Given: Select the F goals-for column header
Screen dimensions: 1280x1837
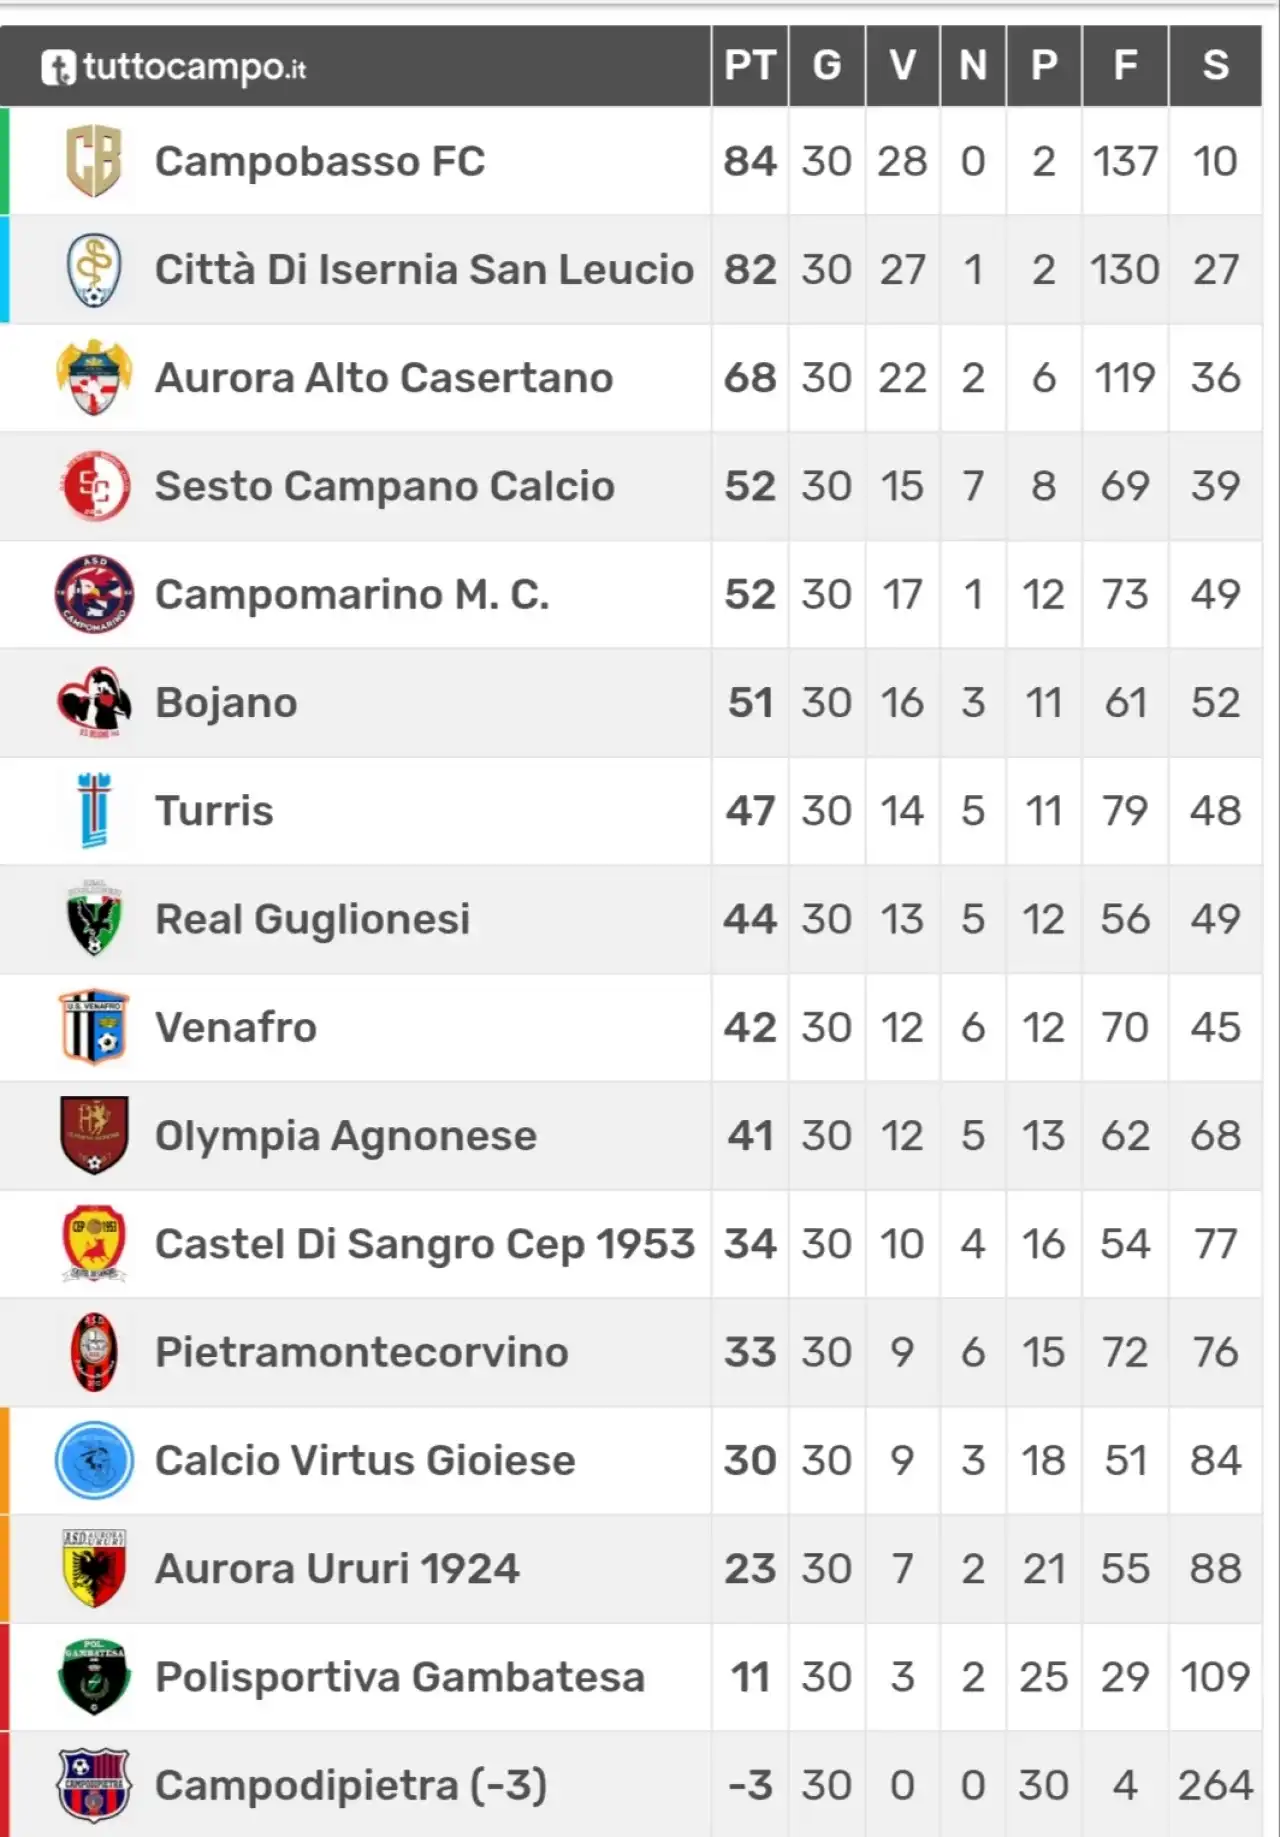Looking at the screenshot, I should point(1125,65).
